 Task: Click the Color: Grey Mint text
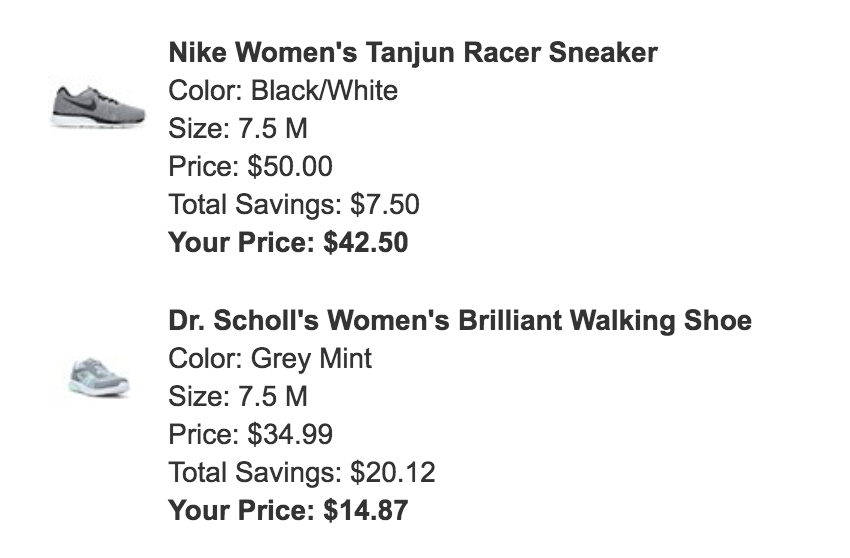click(270, 358)
